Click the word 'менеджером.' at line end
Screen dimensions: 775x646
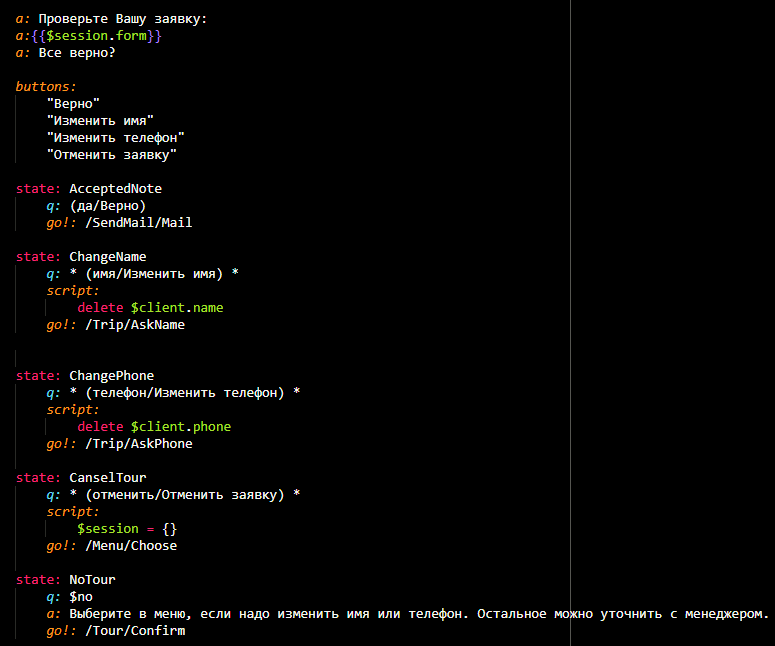point(727,614)
